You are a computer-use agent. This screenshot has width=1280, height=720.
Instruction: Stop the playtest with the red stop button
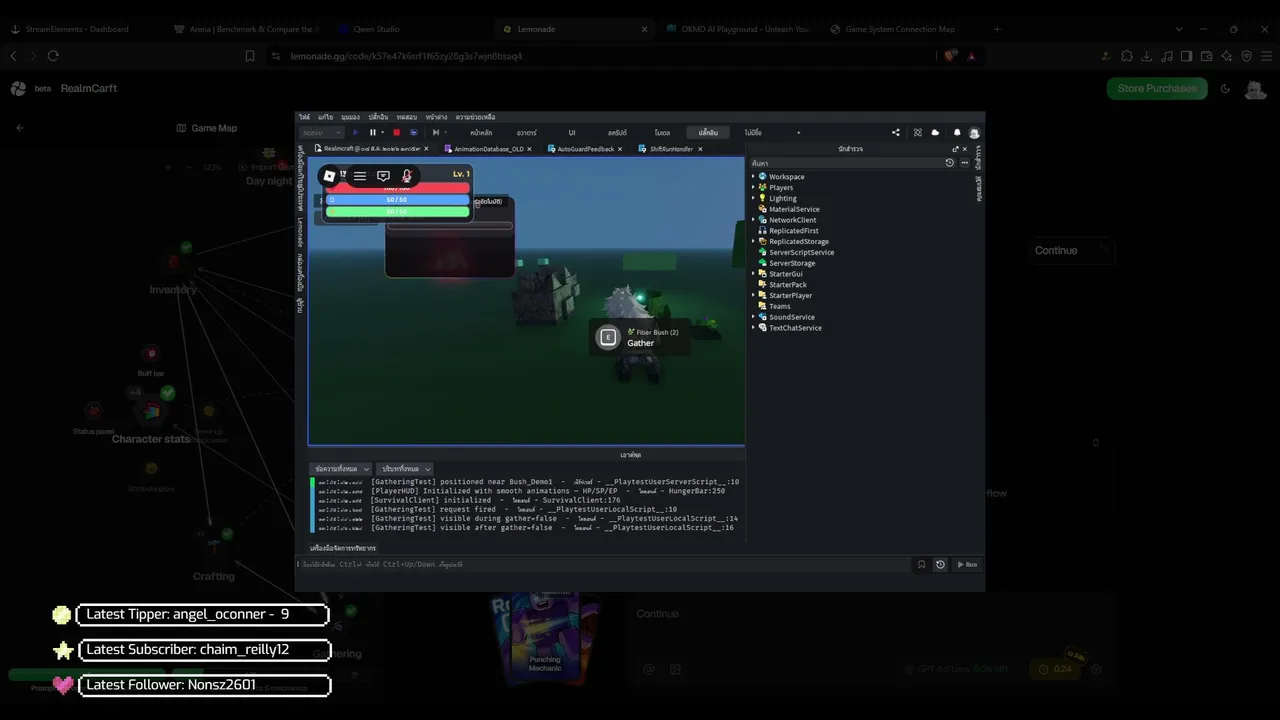coord(396,132)
